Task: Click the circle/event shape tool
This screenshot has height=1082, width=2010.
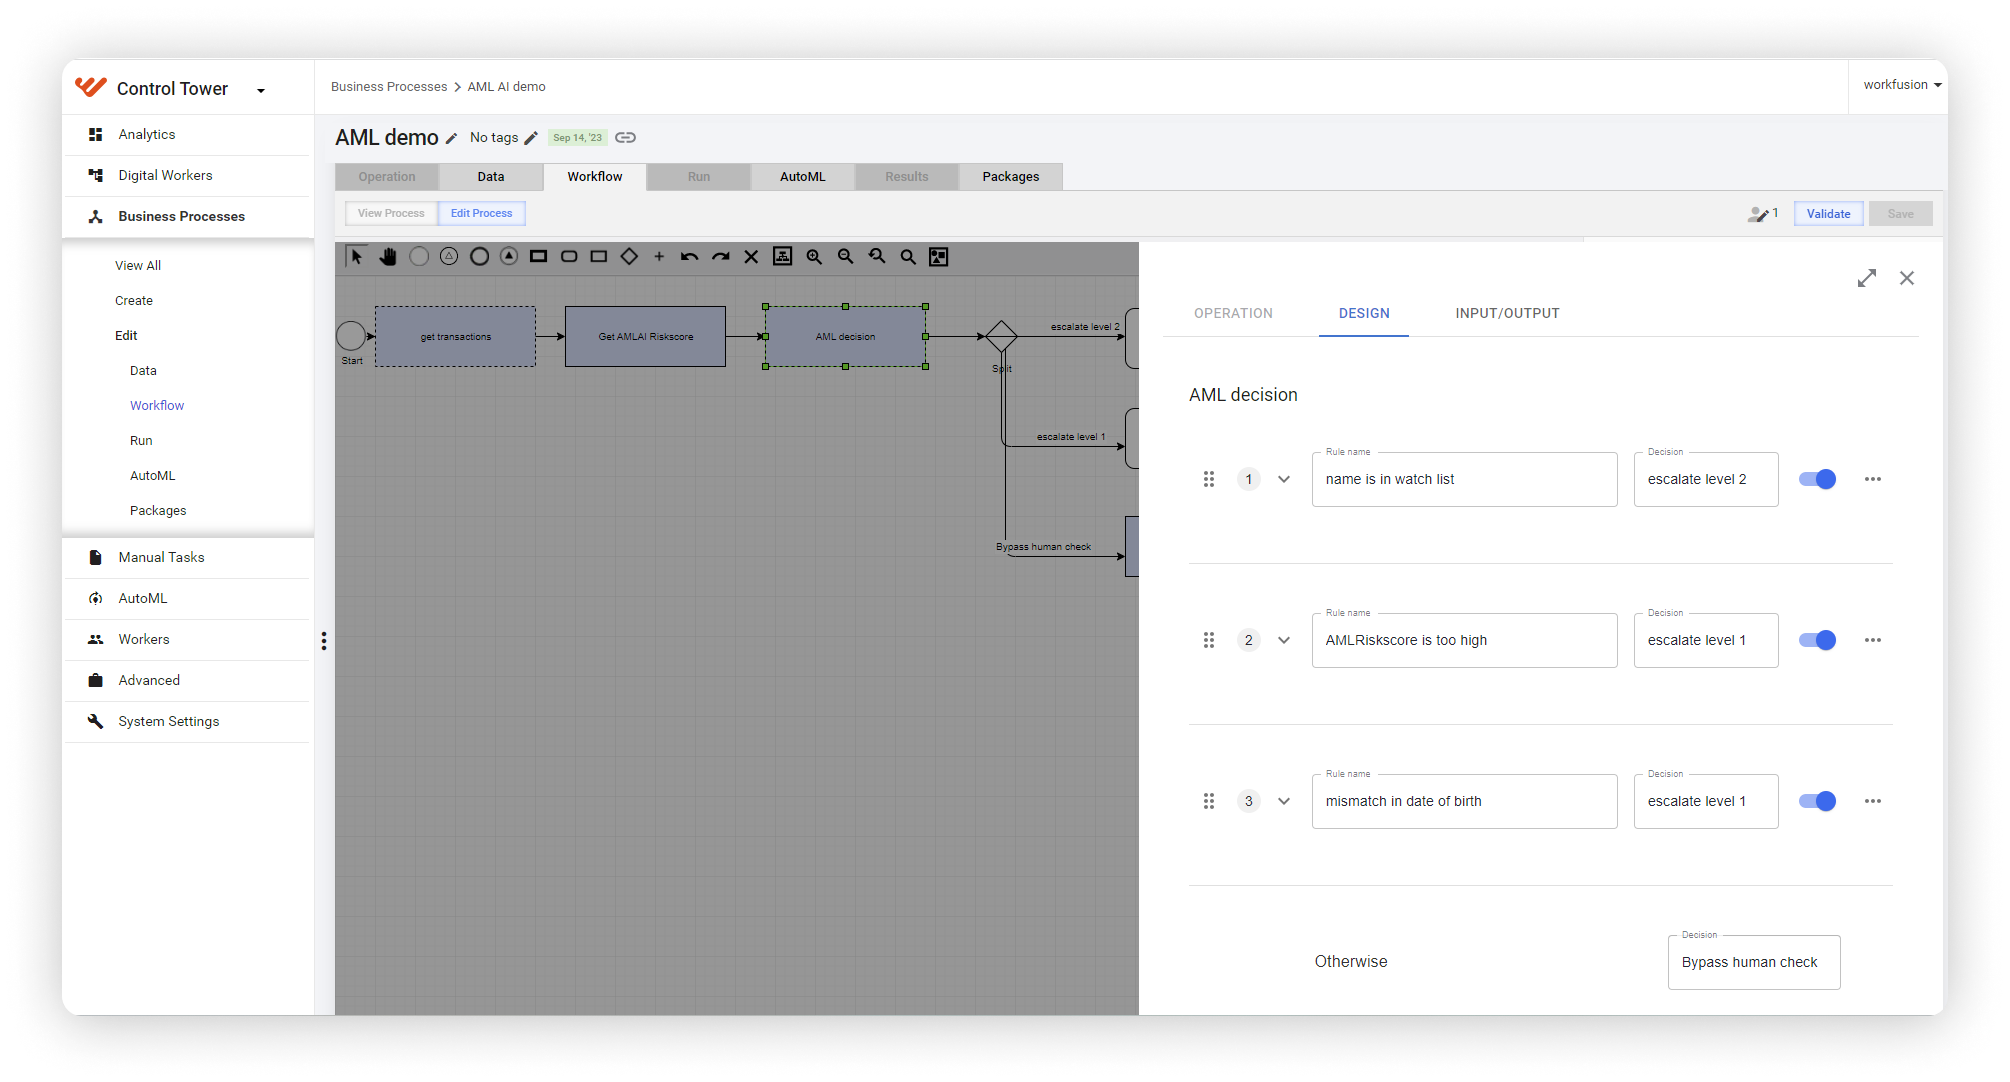Action: pos(418,256)
